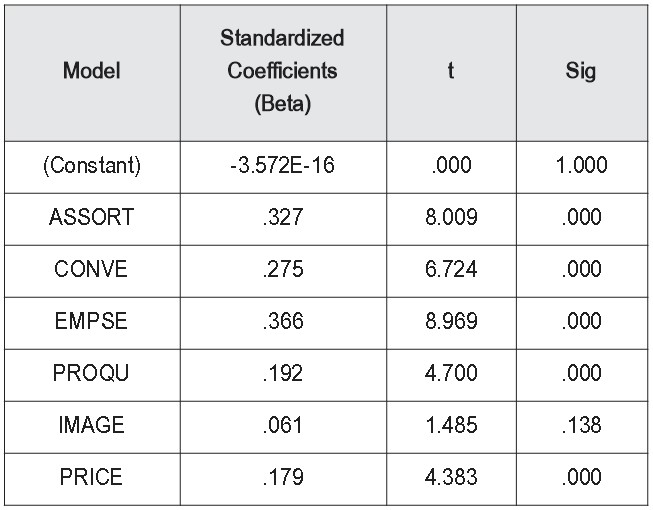Select the PRICE row label
This screenshot has height=510, width=653.
[x=91, y=477]
